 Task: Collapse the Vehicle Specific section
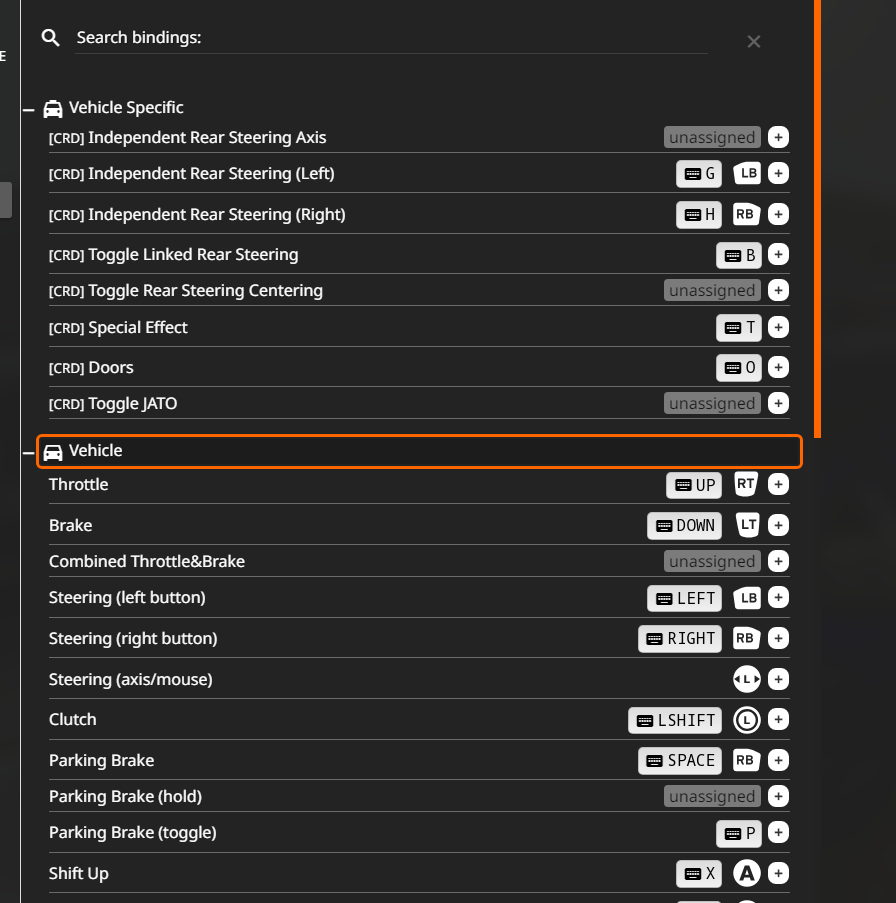coord(29,109)
